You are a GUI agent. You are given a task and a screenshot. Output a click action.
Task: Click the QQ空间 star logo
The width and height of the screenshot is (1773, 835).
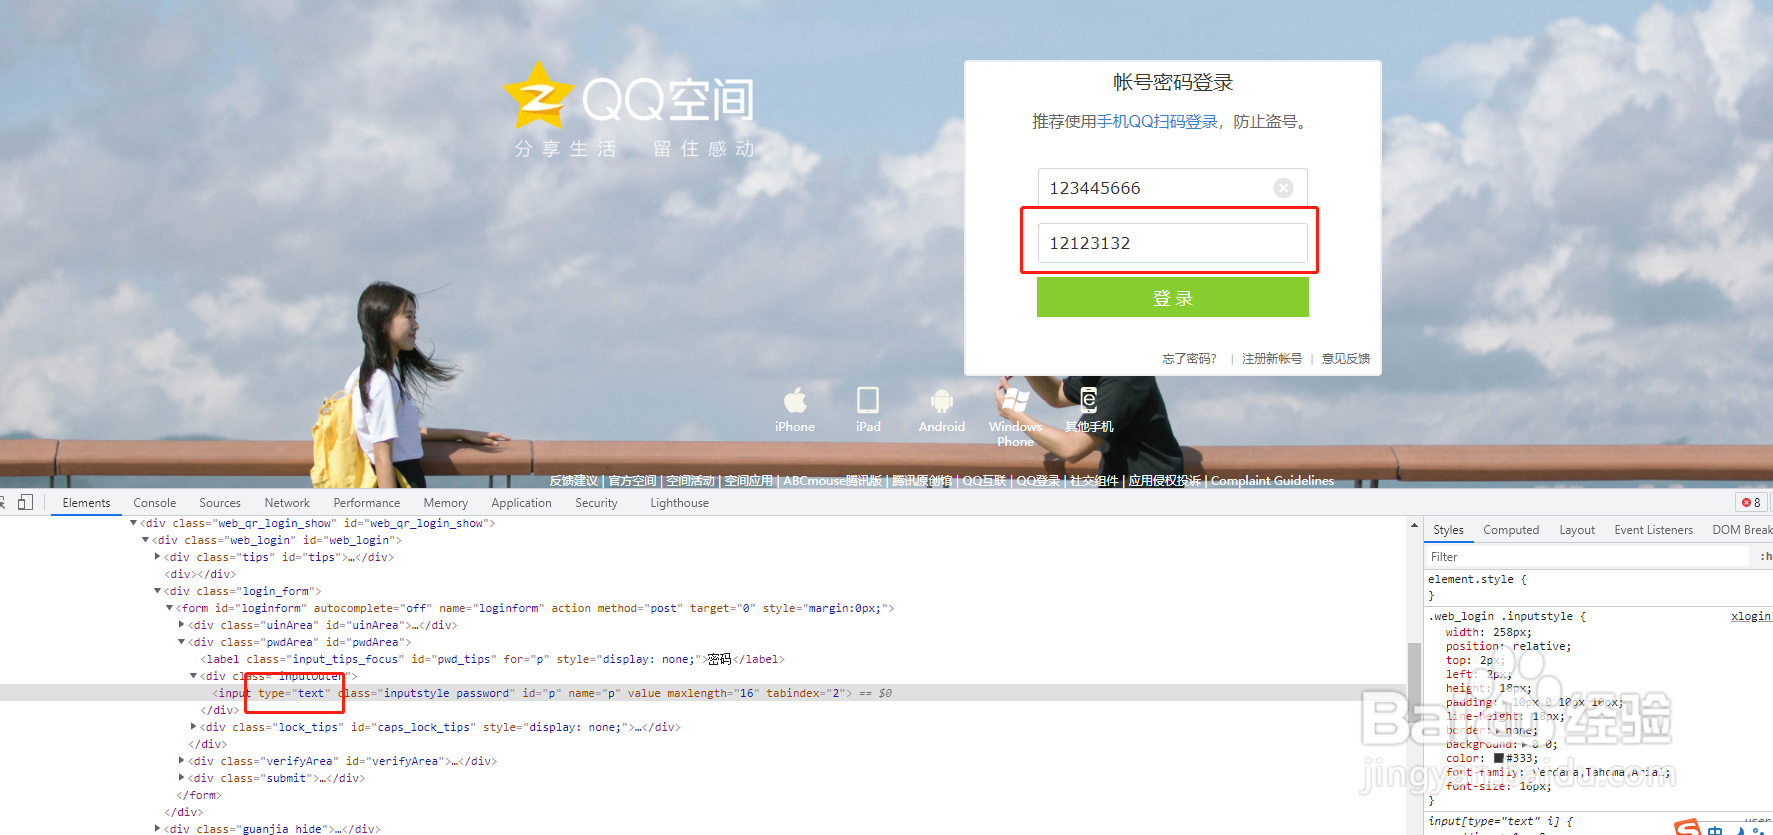click(539, 95)
